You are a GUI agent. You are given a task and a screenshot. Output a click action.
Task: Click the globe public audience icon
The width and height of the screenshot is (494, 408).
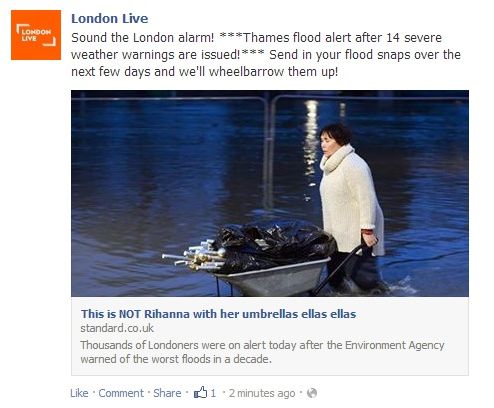click(x=312, y=393)
